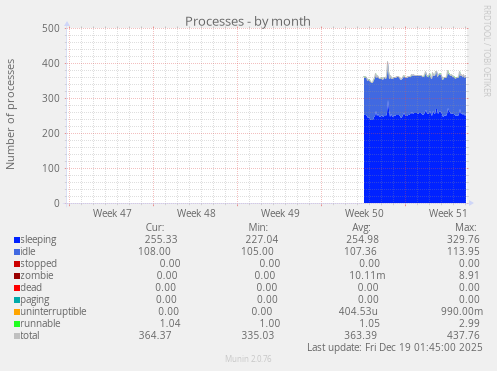497x371 pixels.
Task: Click the 'total' legend label
Action: pyautogui.click(x=30, y=335)
